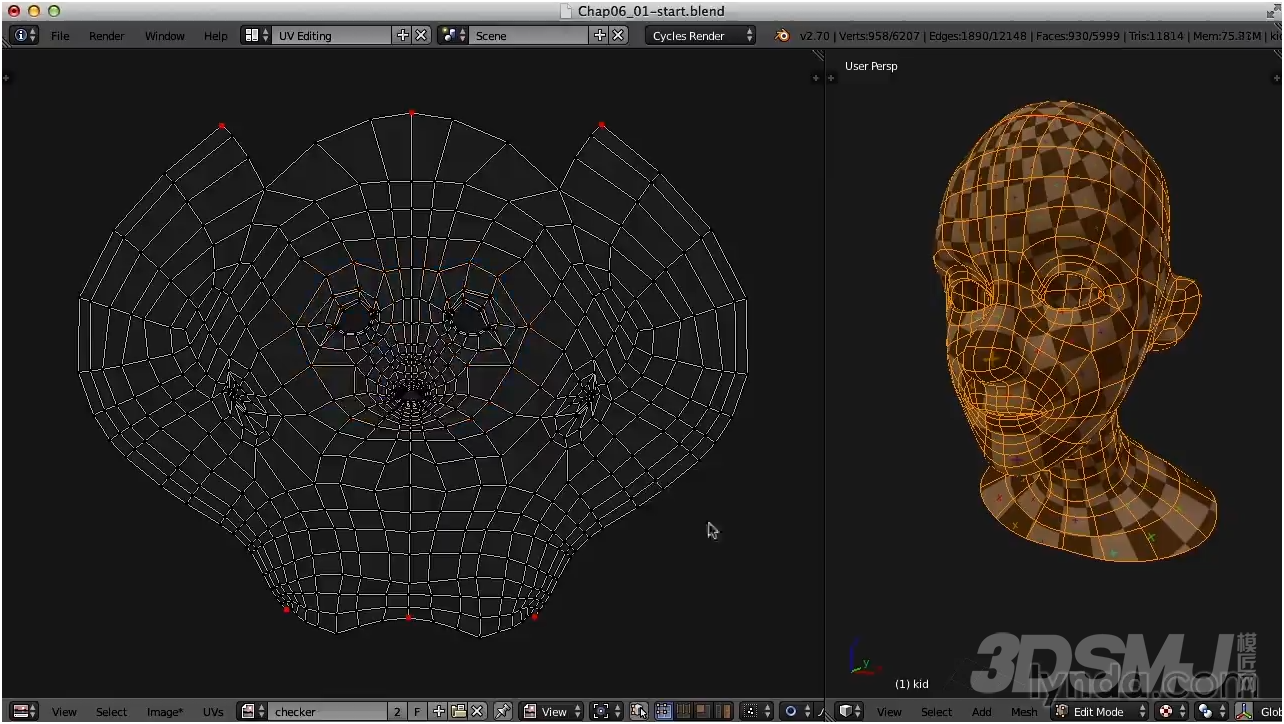Click the UV Editing layout name field
Viewport: 1284px width, 724px height.
coord(331,35)
